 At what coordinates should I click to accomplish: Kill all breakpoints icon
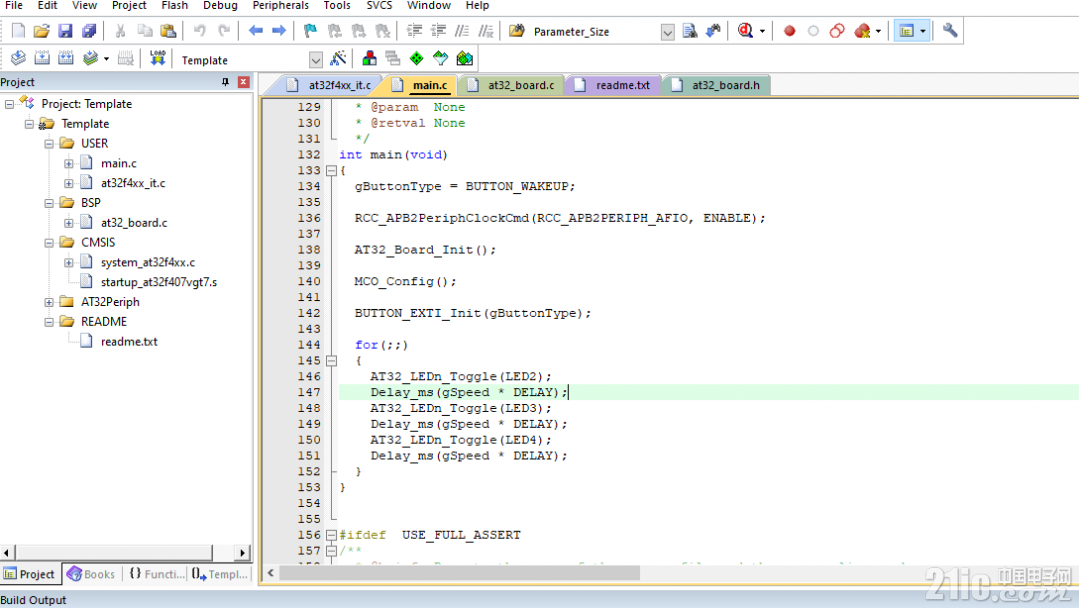(x=862, y=31)
